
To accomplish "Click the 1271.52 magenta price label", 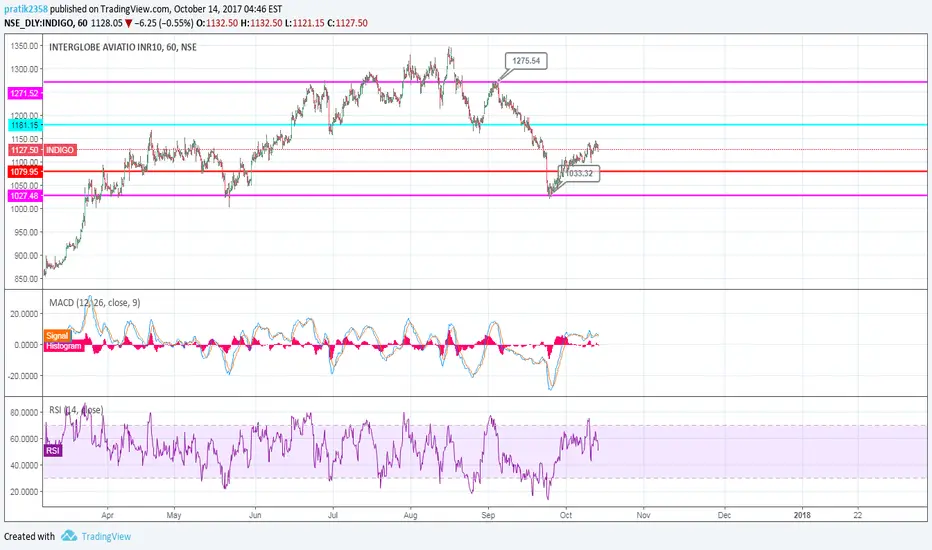I will [24, 93].
